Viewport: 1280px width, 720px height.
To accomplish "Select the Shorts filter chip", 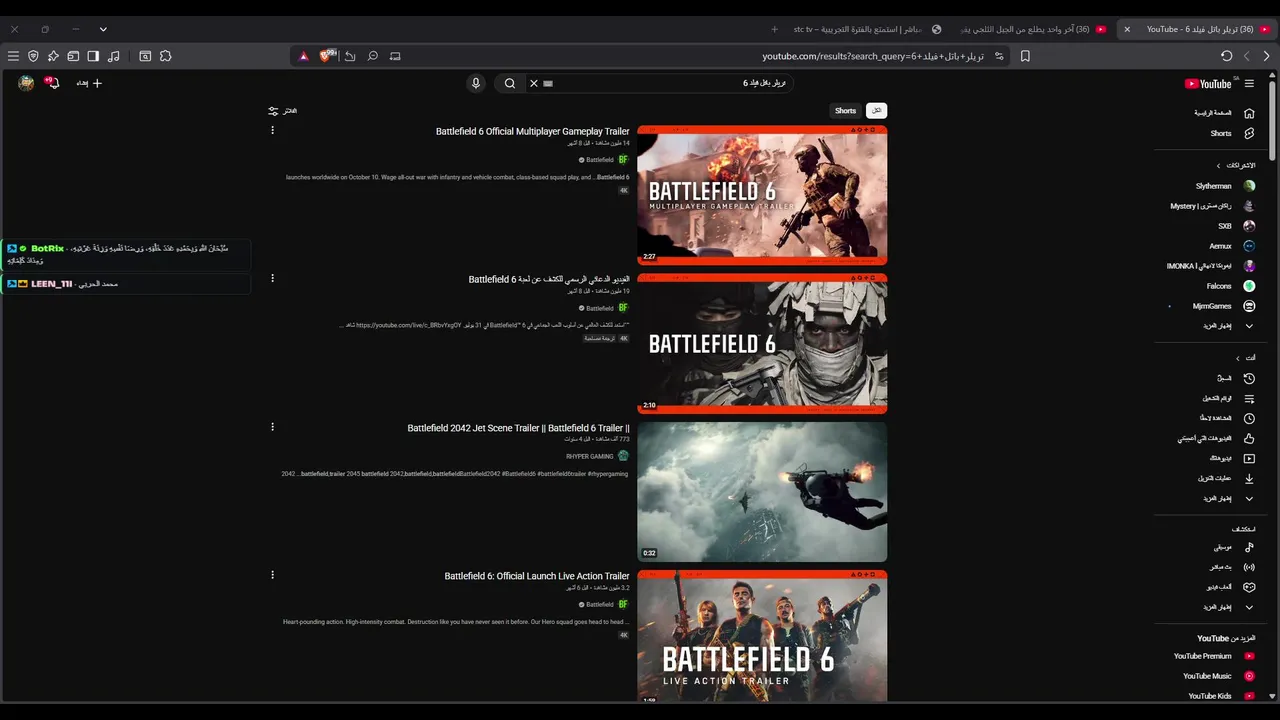I will coord(846,111).
